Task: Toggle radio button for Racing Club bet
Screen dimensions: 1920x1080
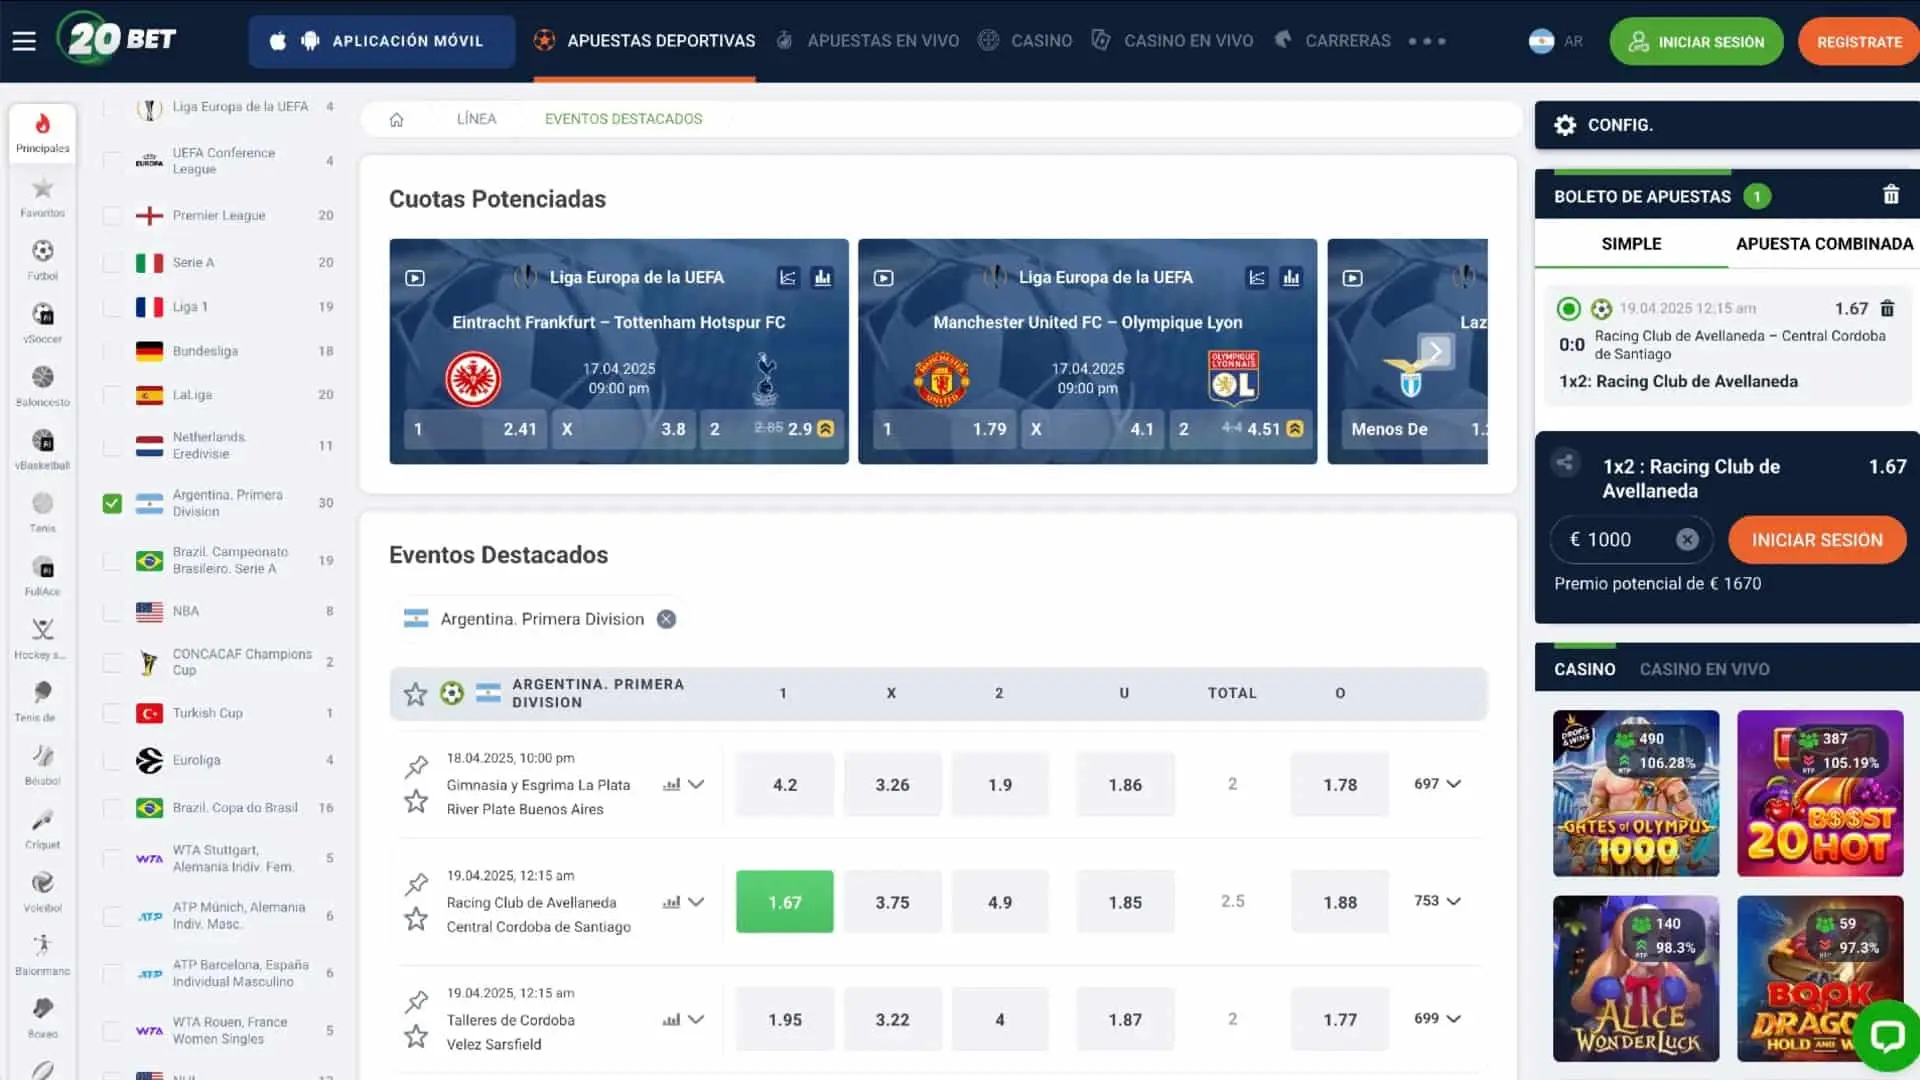Action: [x=1569, y=309]
